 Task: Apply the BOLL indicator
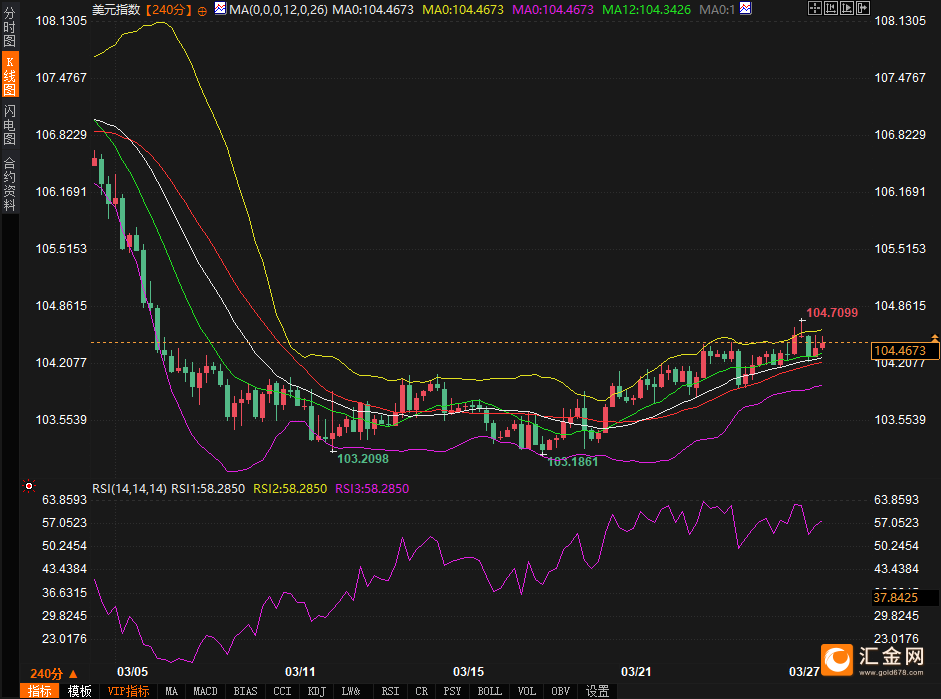coord(490,691)
